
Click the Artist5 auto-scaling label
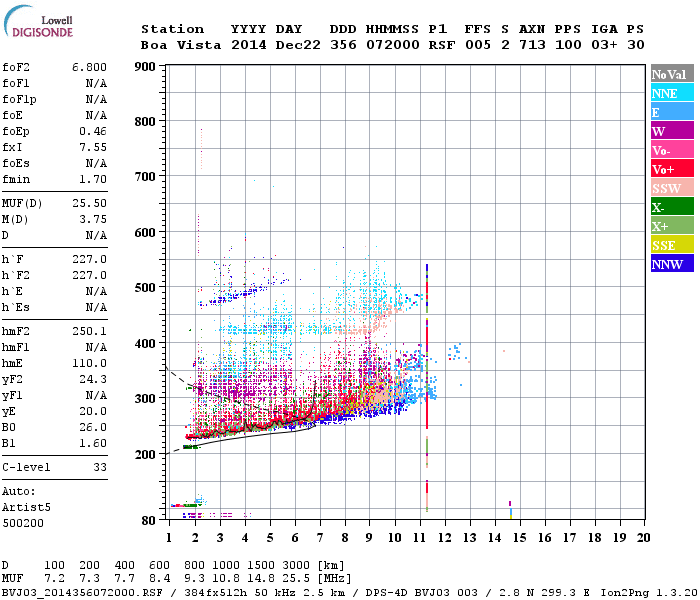click(26, 508)
